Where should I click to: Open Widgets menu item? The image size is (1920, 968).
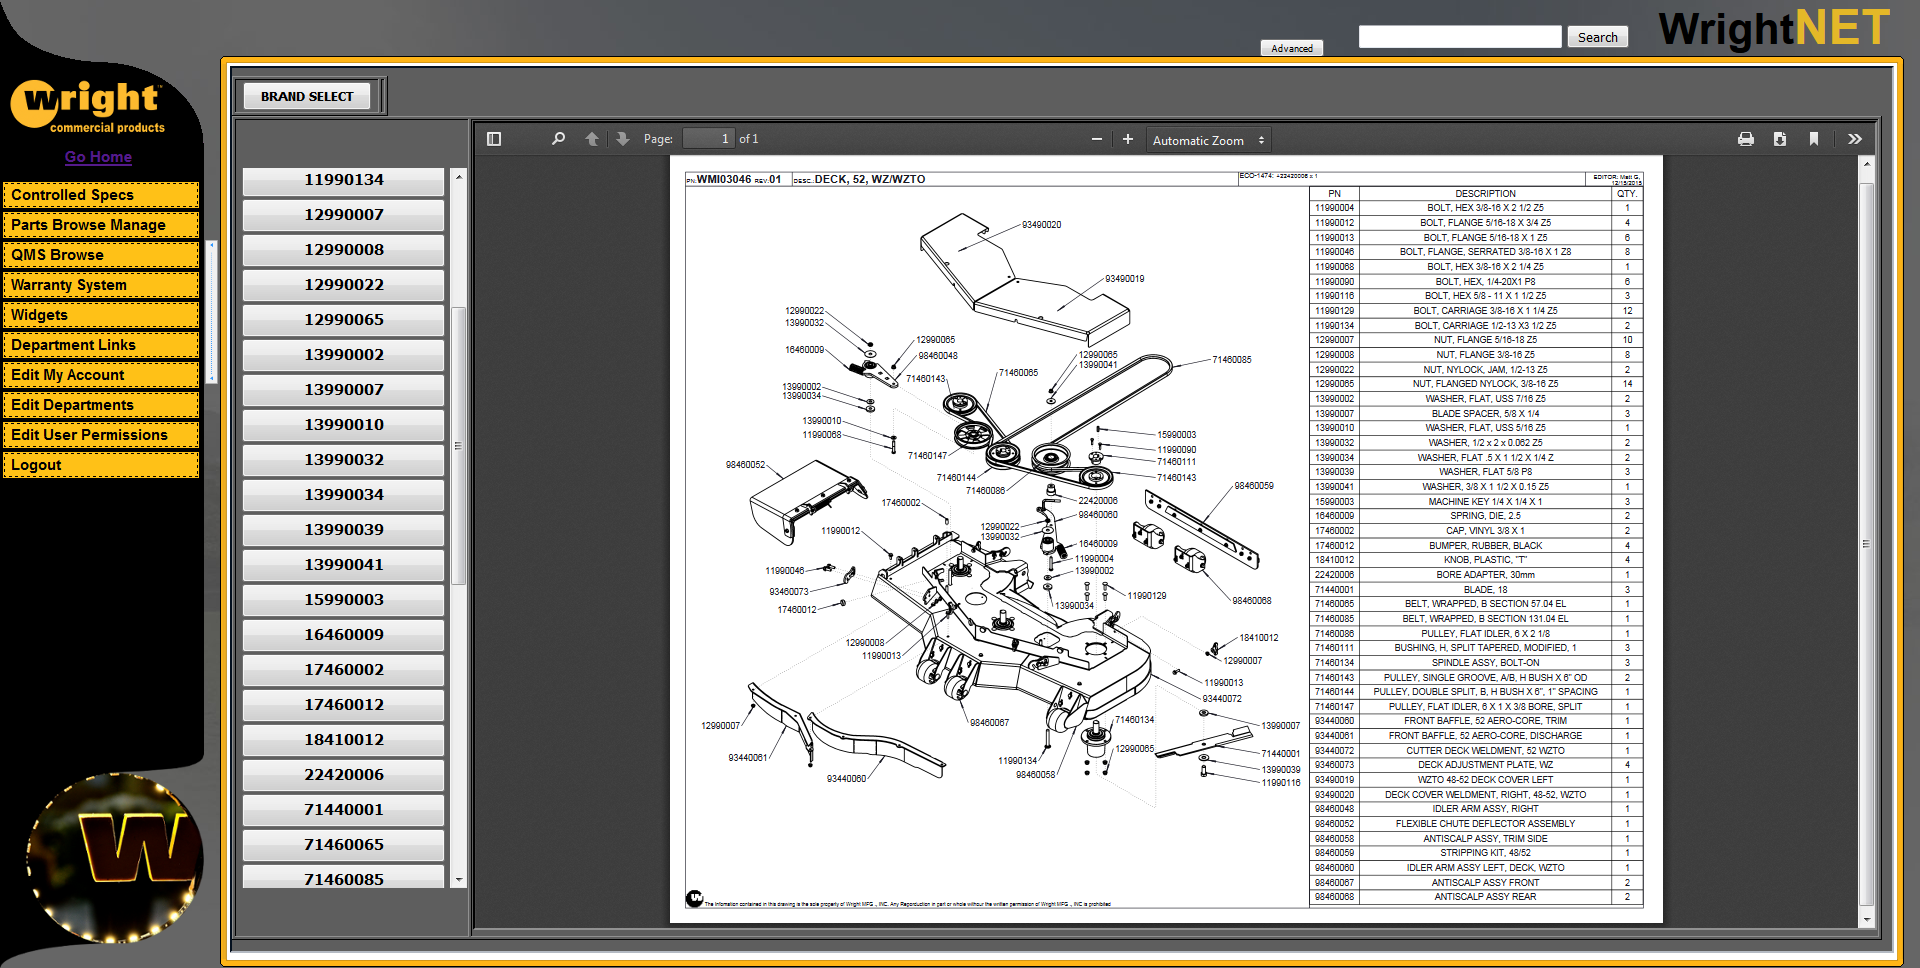click(x=101, y=315)
